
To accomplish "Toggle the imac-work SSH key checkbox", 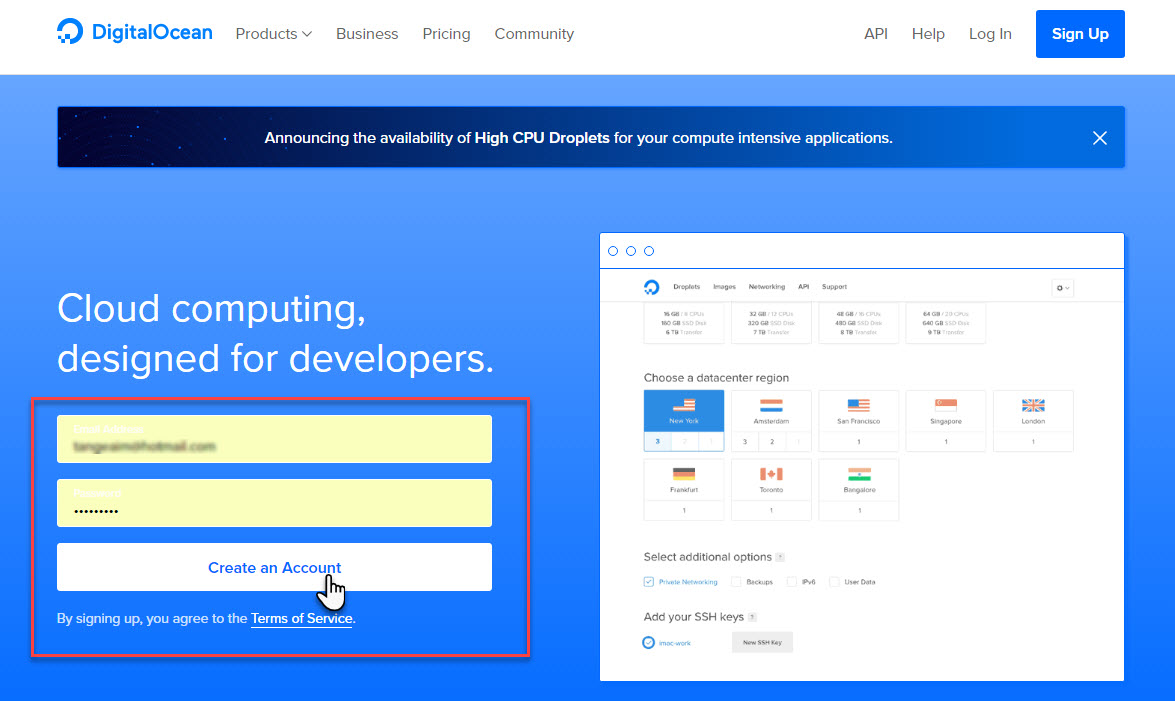I will click(649, 643).
